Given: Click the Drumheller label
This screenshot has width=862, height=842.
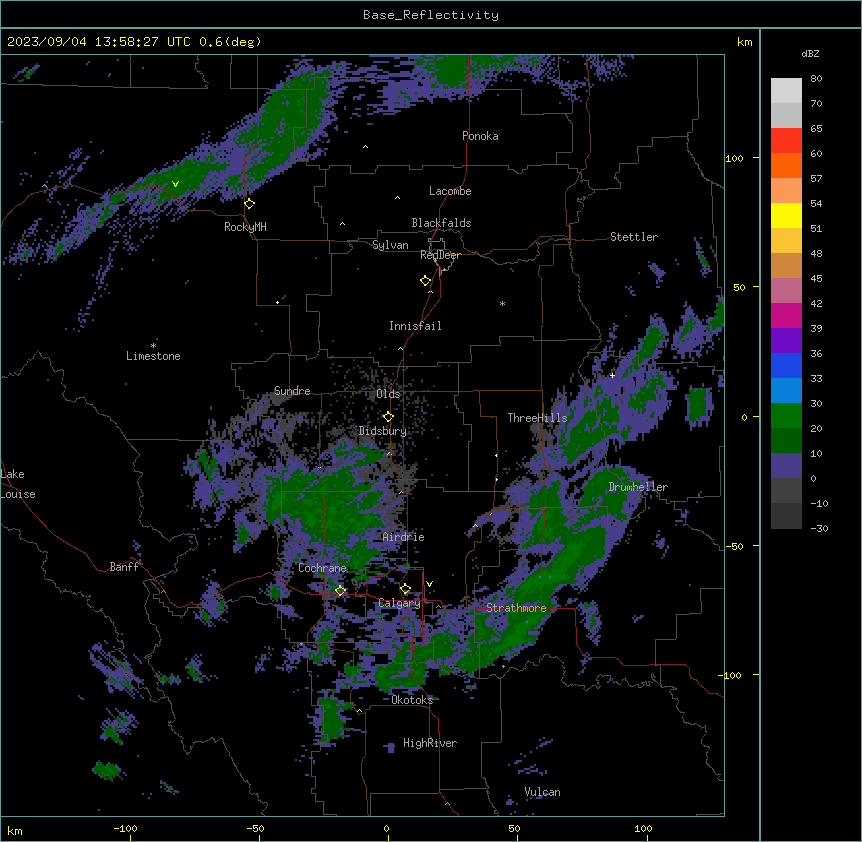Looking at the screenshot, I should pos(638,487).
